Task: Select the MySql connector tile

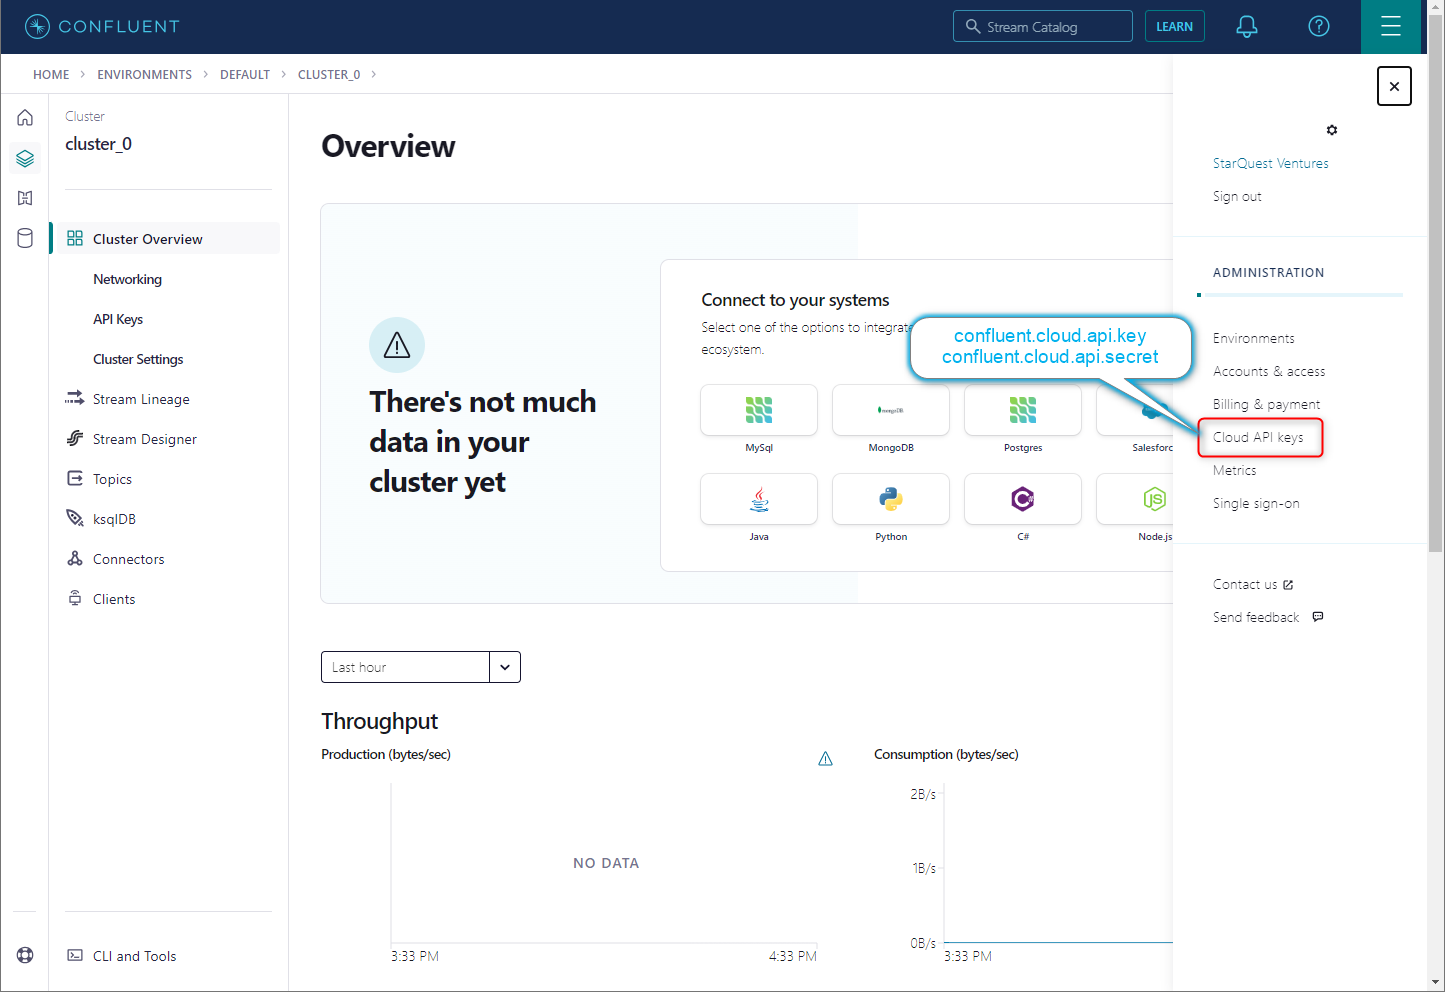Action: [759, 410]
